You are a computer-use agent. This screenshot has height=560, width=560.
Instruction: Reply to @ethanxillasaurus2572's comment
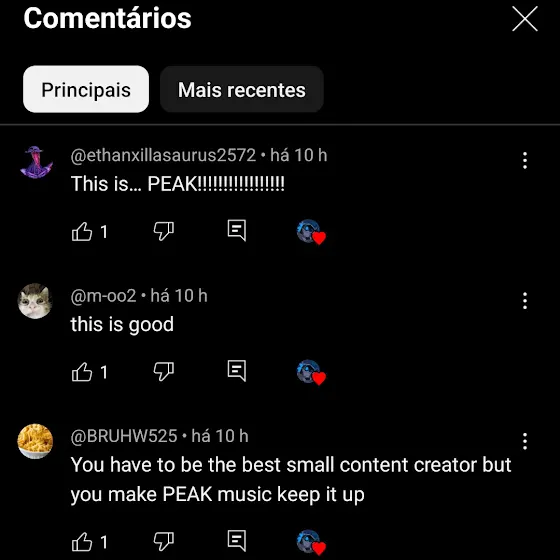237,230
